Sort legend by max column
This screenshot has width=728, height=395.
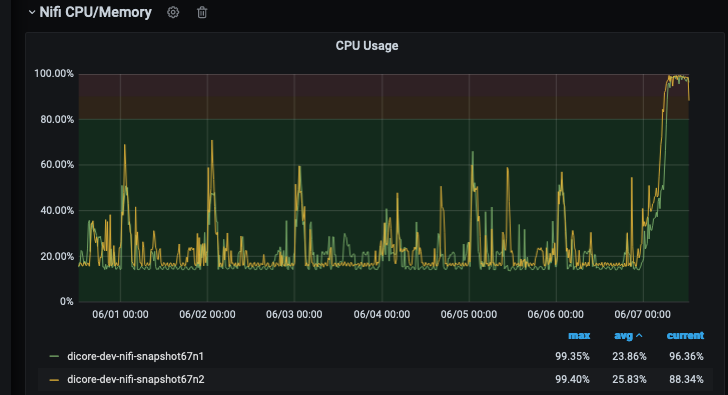click(x=579, y=335)
